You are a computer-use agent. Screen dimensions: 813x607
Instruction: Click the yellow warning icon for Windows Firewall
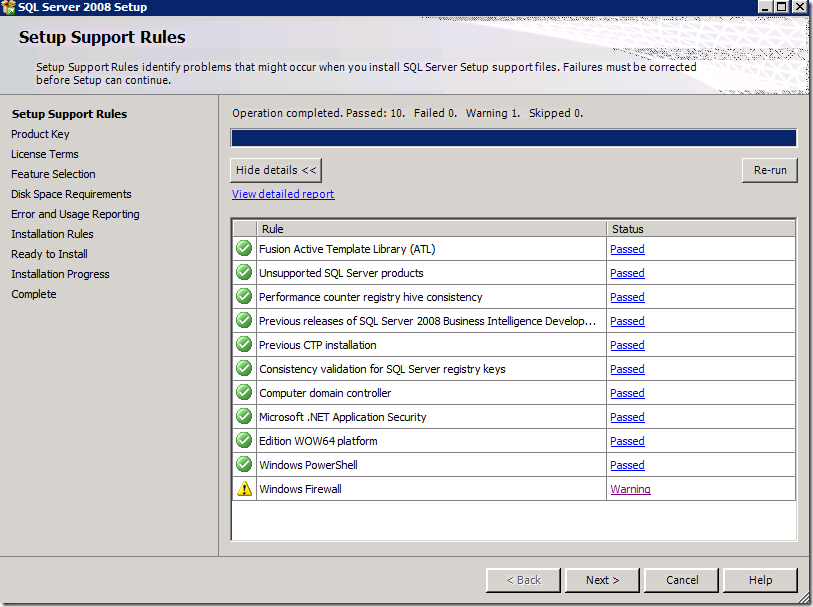point(244,489)
